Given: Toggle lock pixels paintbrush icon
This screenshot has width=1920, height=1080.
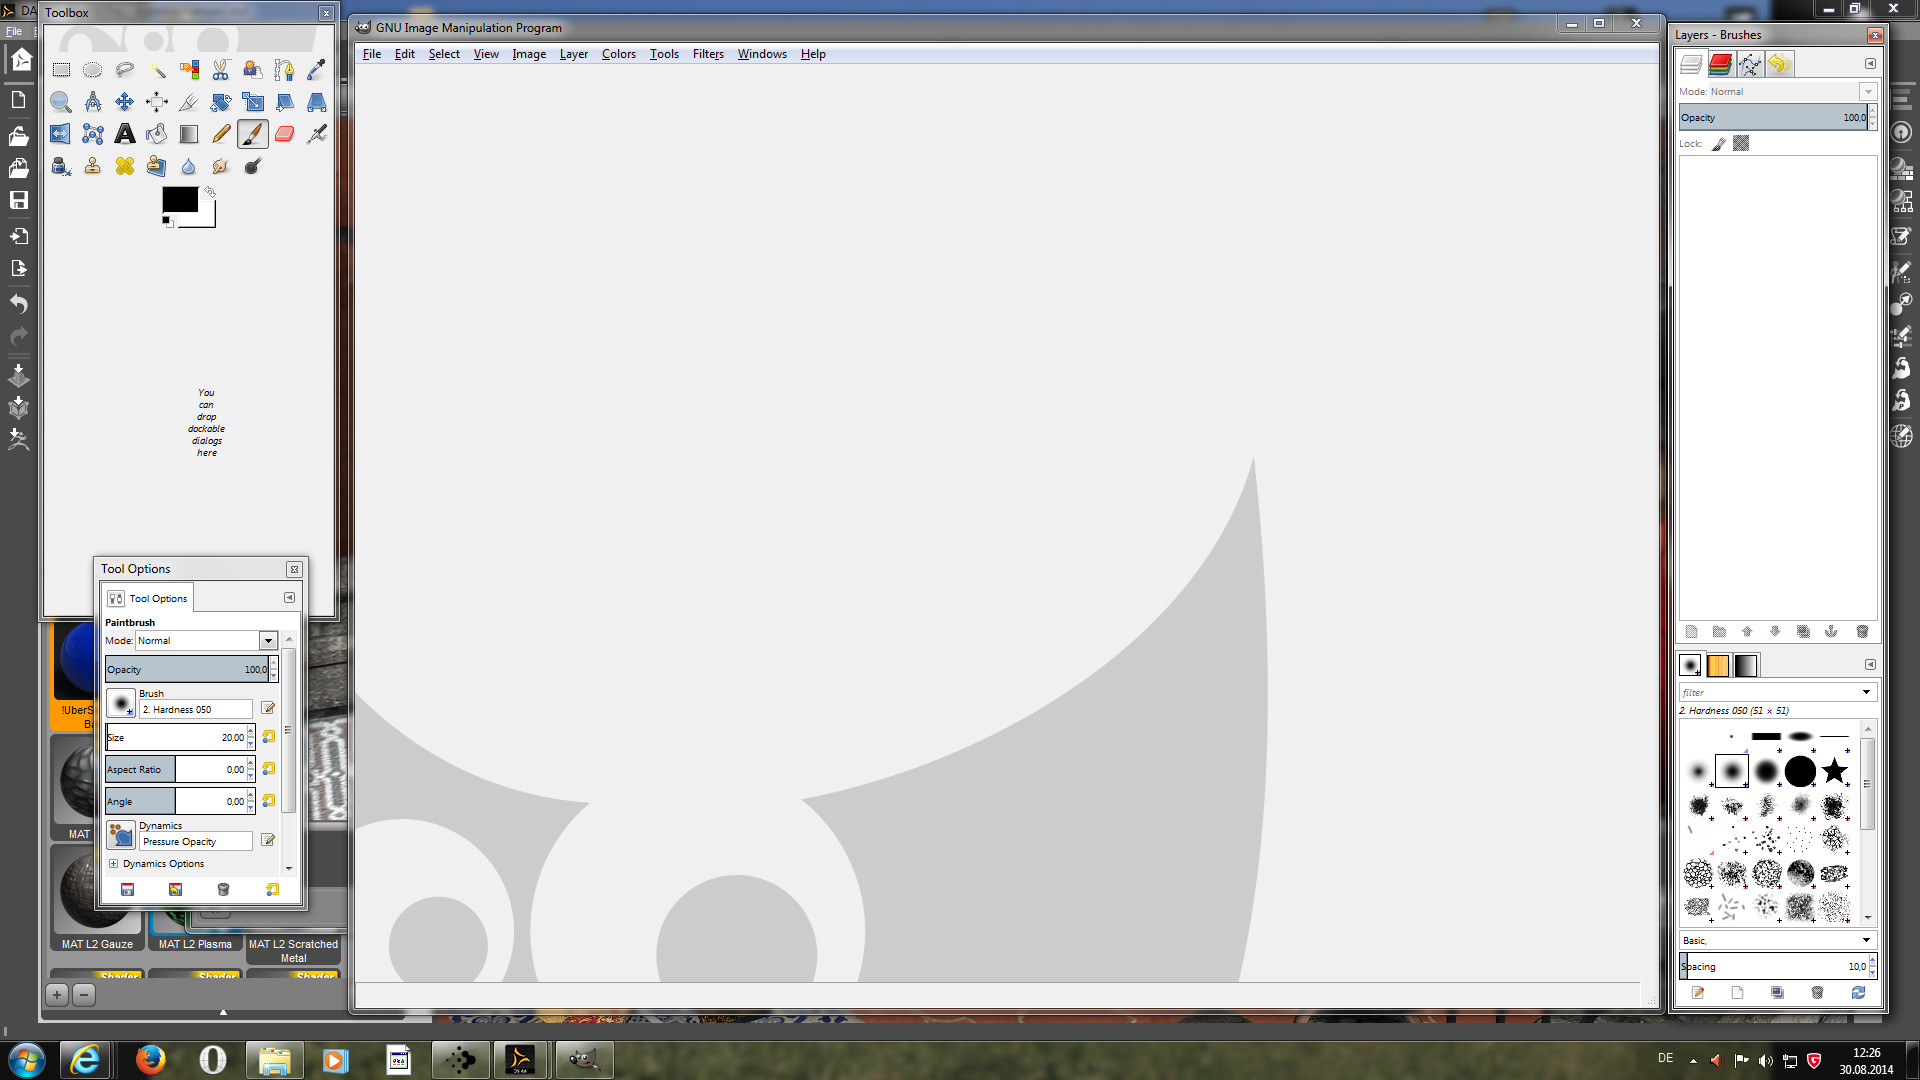Looking at the screenshot, I should click(1719, 144).
